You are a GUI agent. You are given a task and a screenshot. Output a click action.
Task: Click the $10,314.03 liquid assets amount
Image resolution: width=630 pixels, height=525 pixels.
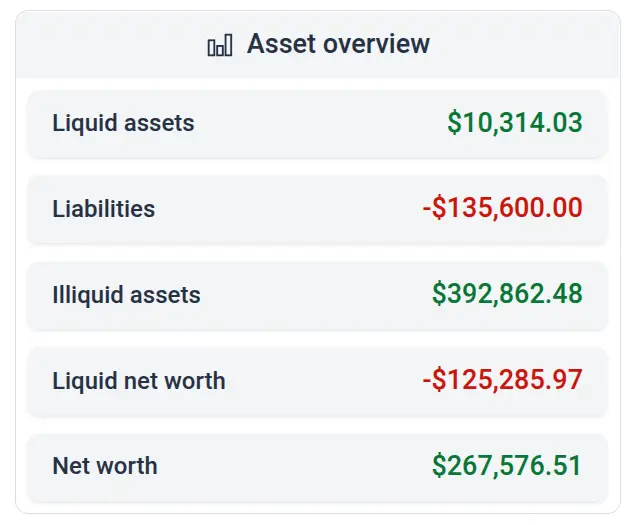514,123
